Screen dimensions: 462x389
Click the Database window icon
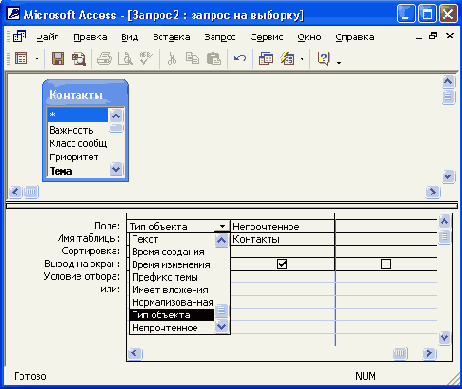coord(266,59)
